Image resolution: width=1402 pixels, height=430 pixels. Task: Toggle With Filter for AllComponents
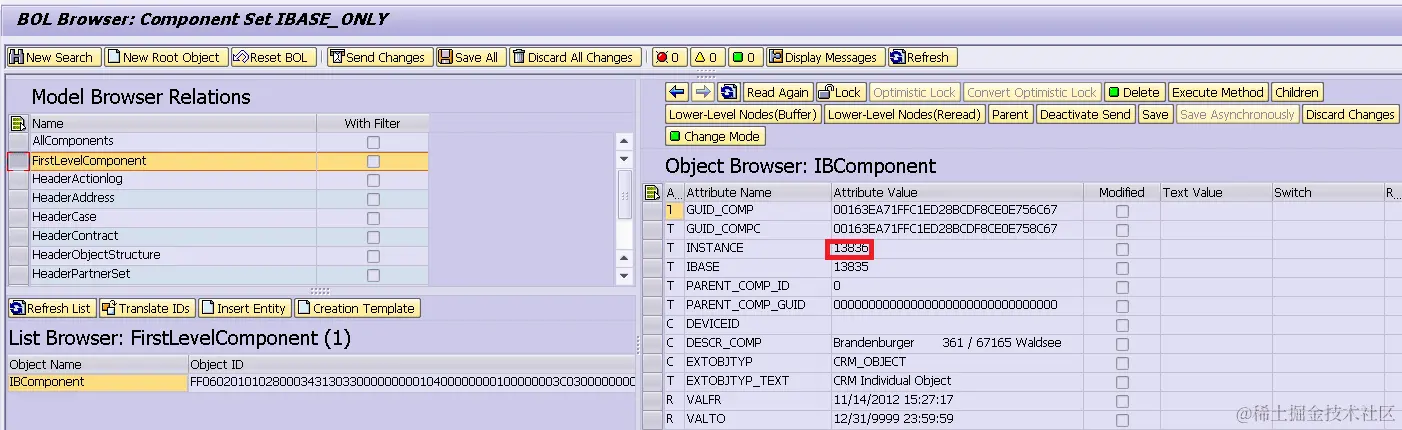tap(373, 142)
